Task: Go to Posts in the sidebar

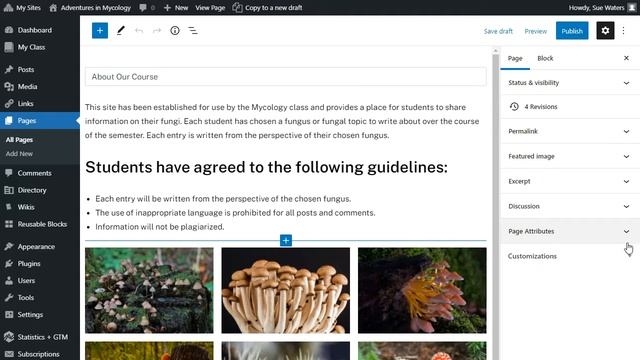Action: 40,69
